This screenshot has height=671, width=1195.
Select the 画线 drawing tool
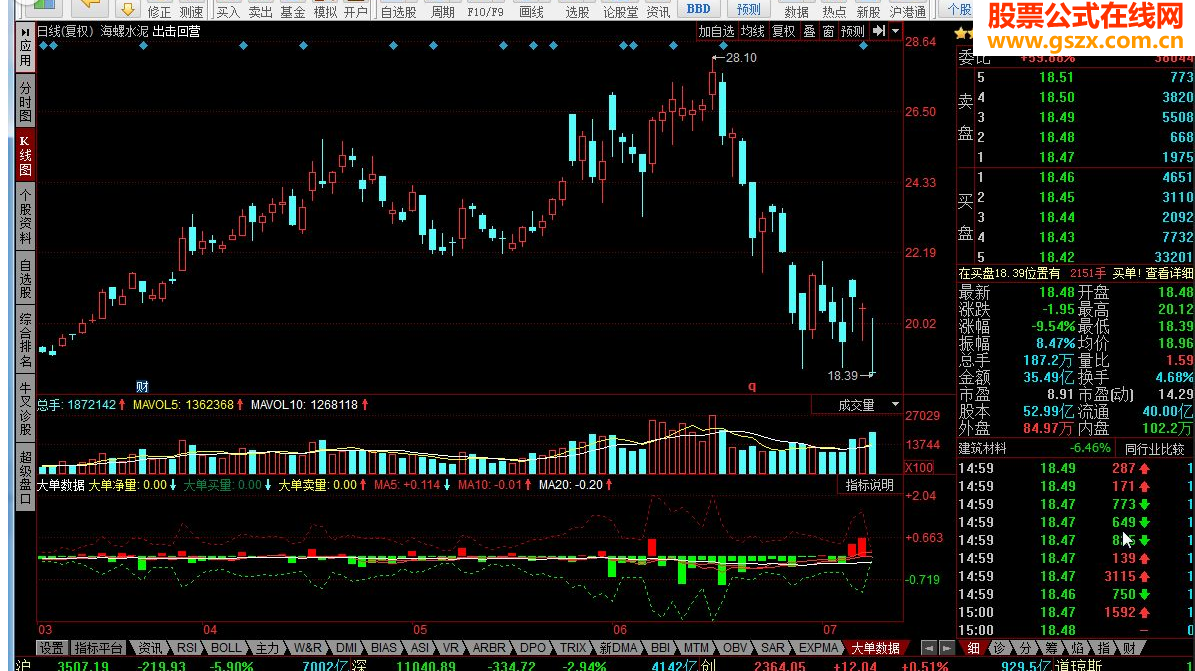(x=532, y=11)
